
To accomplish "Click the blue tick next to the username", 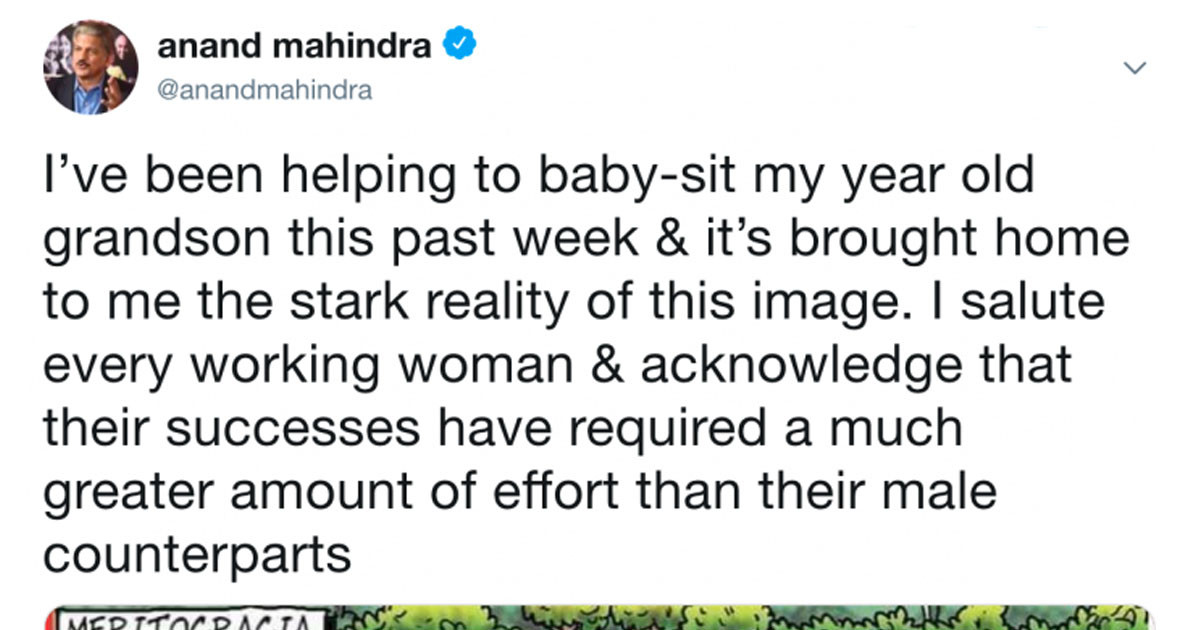I will [459, 44].
